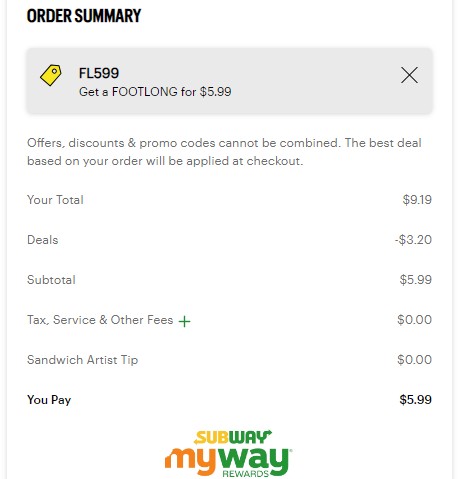This screenshot has width=471, height=479.
Task: Click the $0.00 fees amount
Action: pyautogui.click(x=414, y=320)
